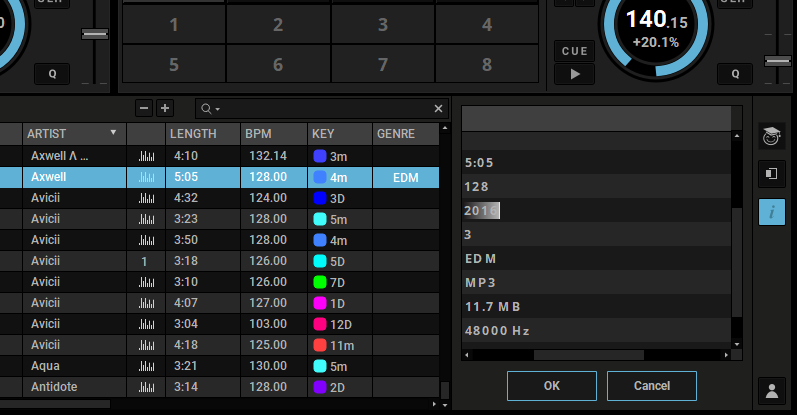Toggle left deck Q quantize button
Viewport: 797px width, 415px height.
pos(52,74)
